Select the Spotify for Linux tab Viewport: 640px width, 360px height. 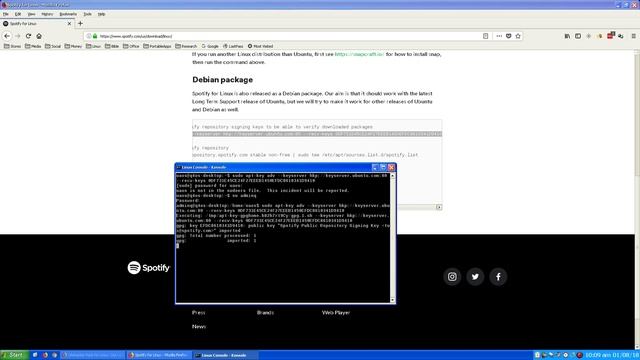point(37,24)
